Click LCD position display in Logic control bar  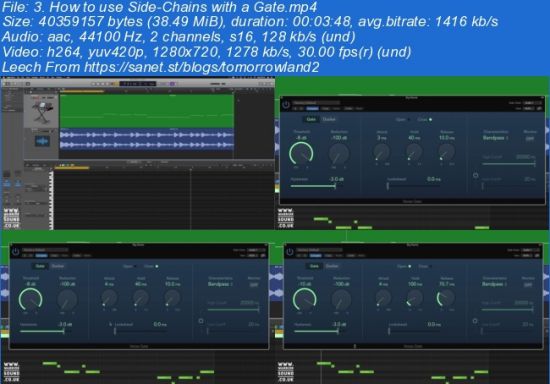tap(138, 83)
